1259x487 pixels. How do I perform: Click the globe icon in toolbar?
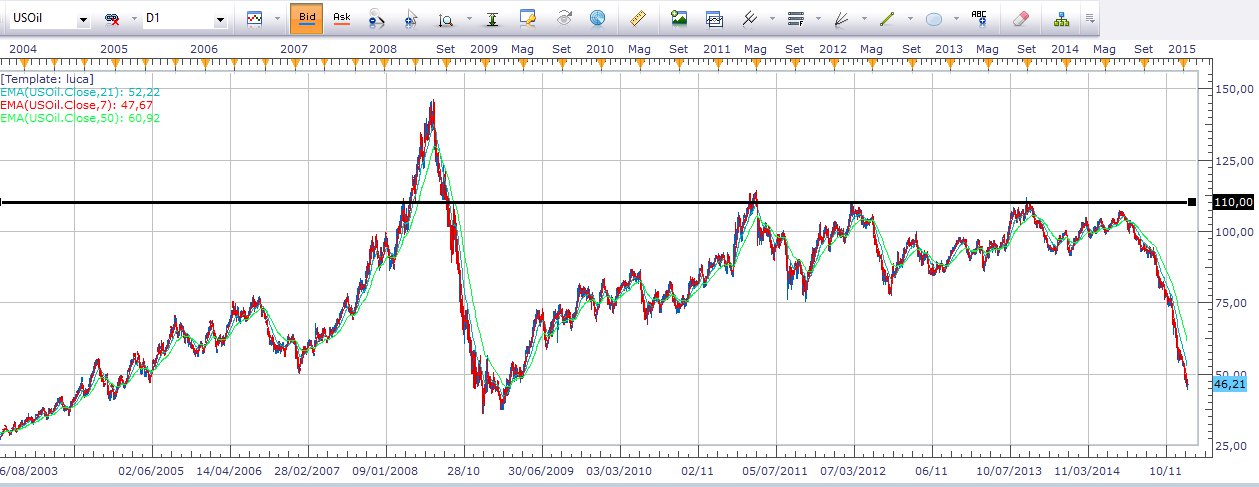click(598, 18)
